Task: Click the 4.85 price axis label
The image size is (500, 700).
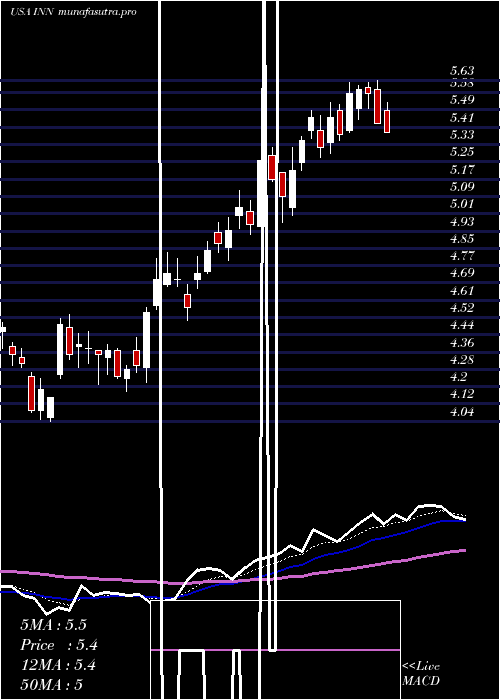Action: click(462, 239)
